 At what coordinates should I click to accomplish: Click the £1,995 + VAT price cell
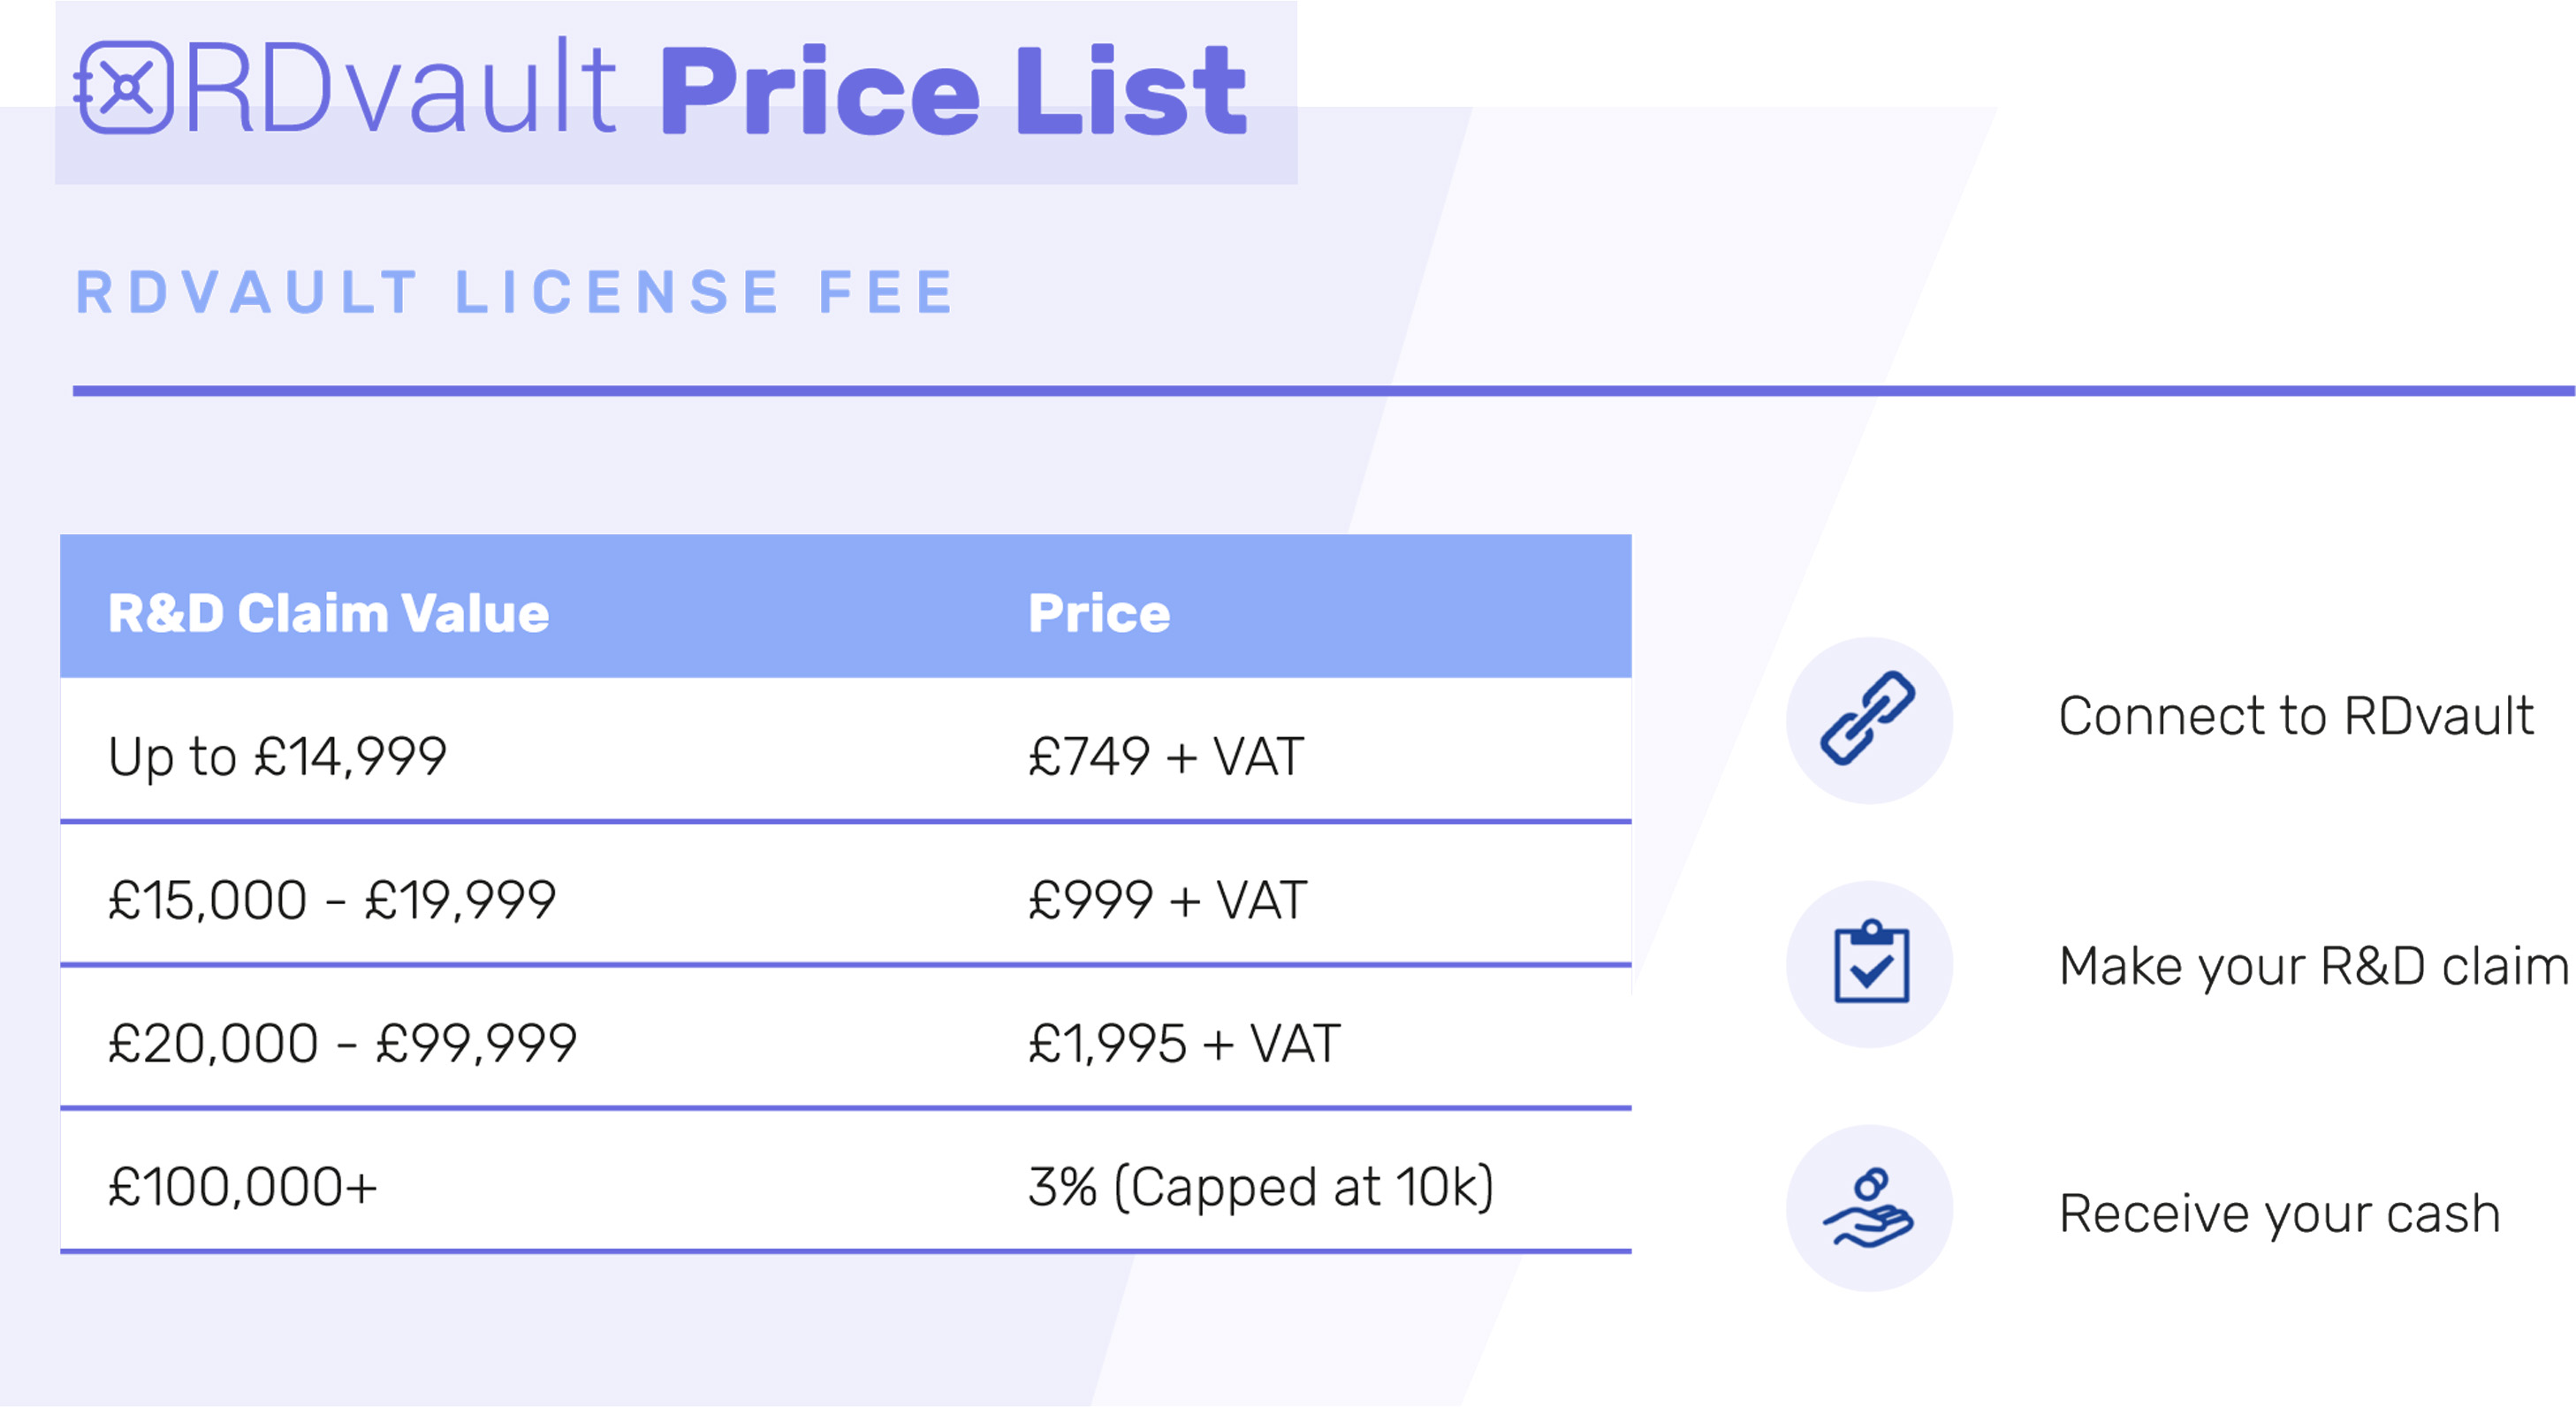point(1184,1044)
